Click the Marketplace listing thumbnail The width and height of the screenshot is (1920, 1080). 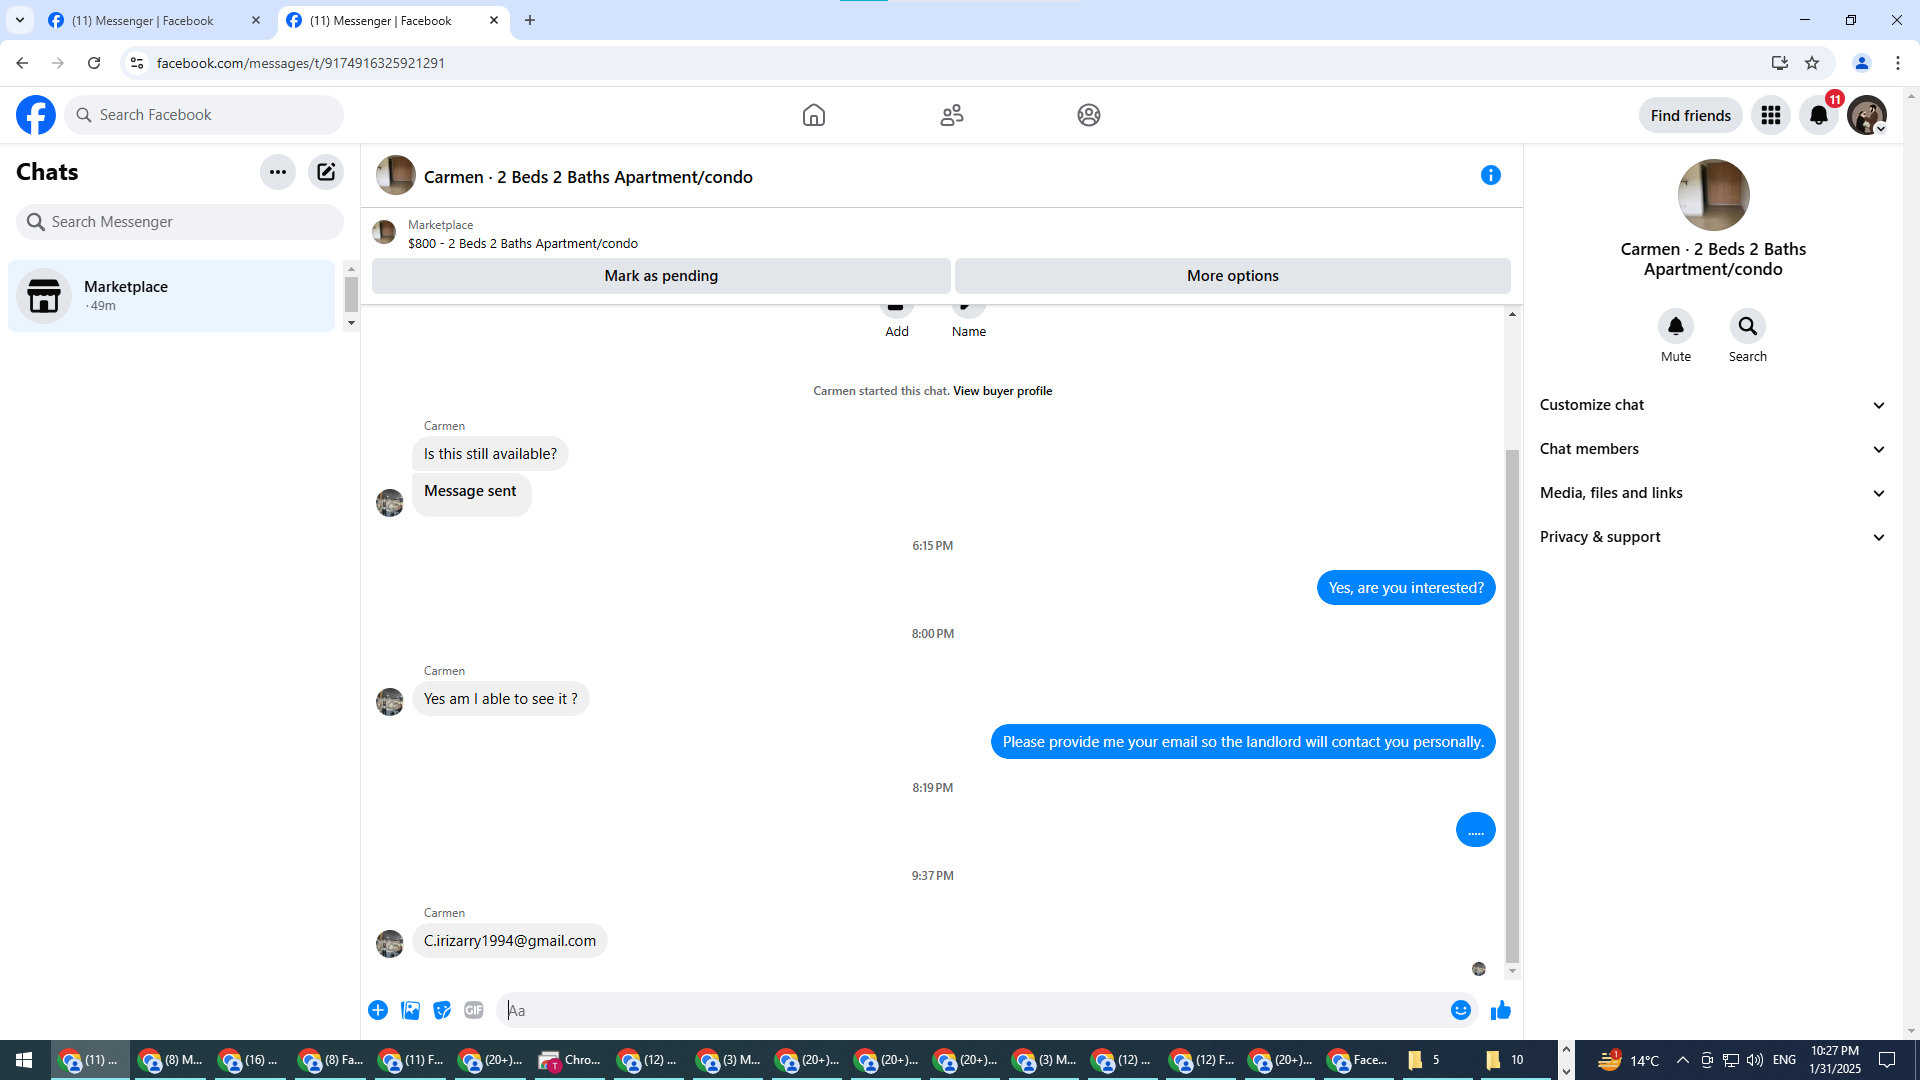click(x=384, y=233)
